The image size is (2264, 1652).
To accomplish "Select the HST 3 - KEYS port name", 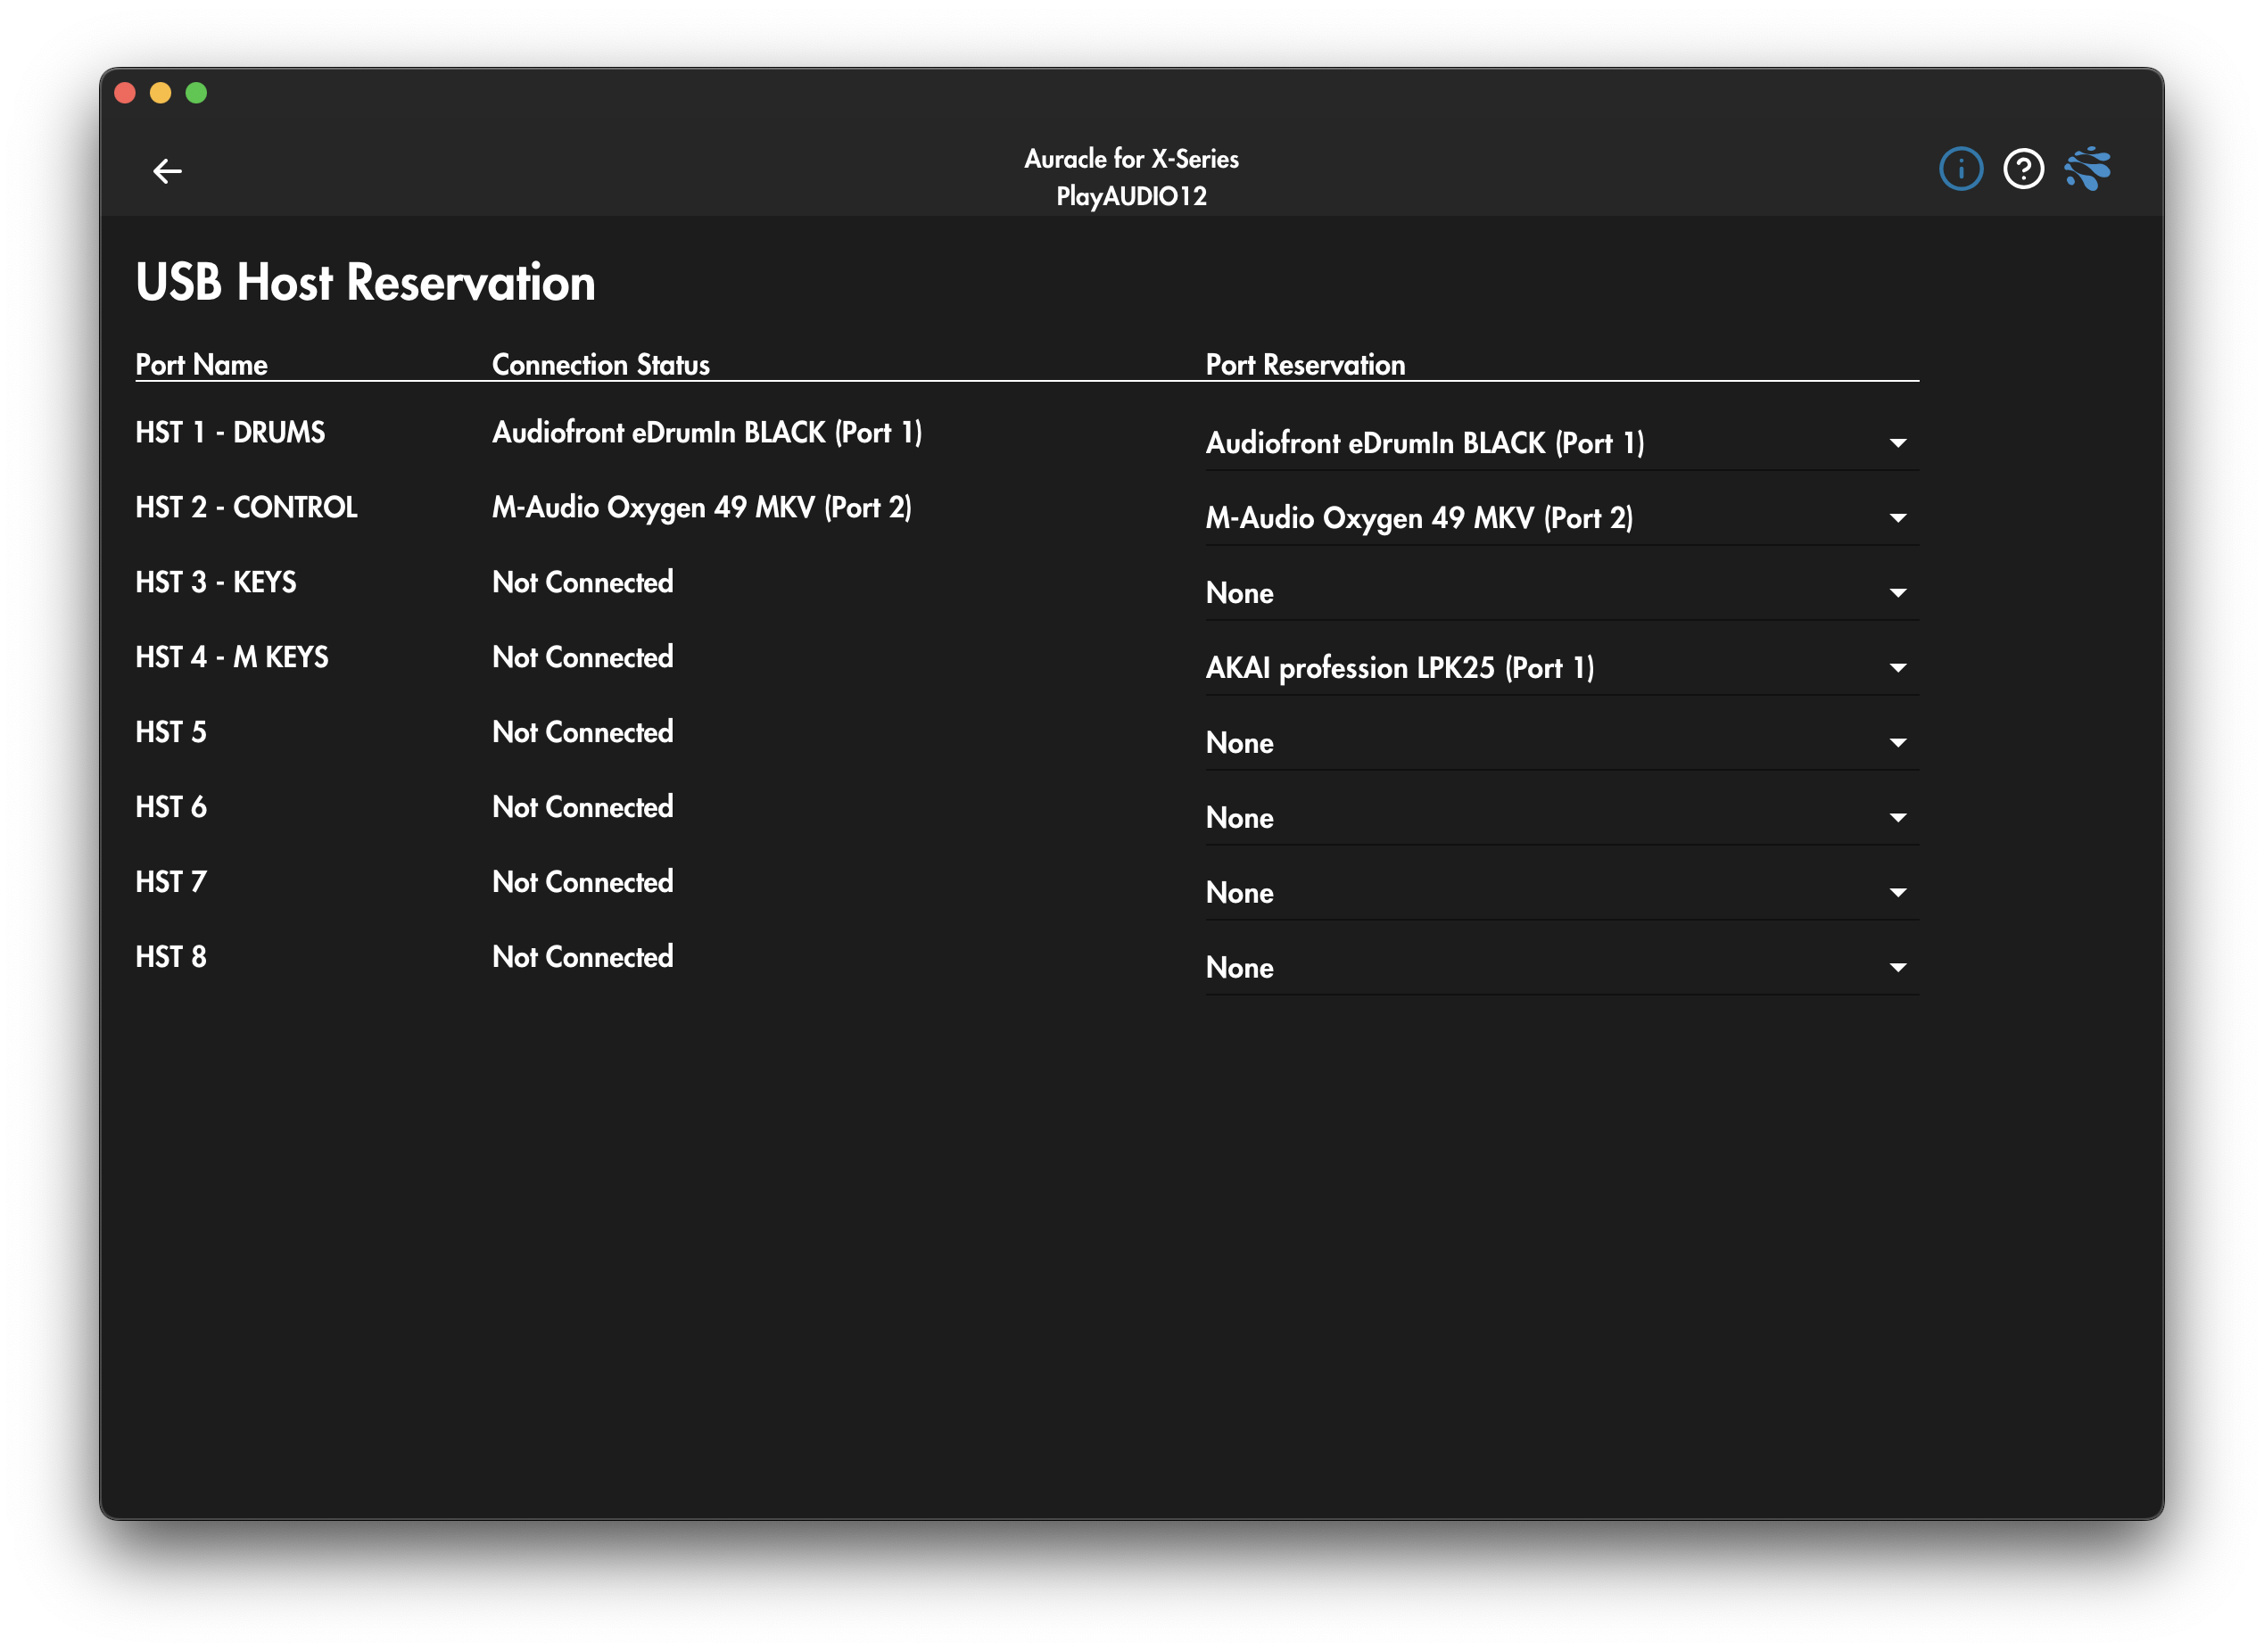I will point(216,582).
